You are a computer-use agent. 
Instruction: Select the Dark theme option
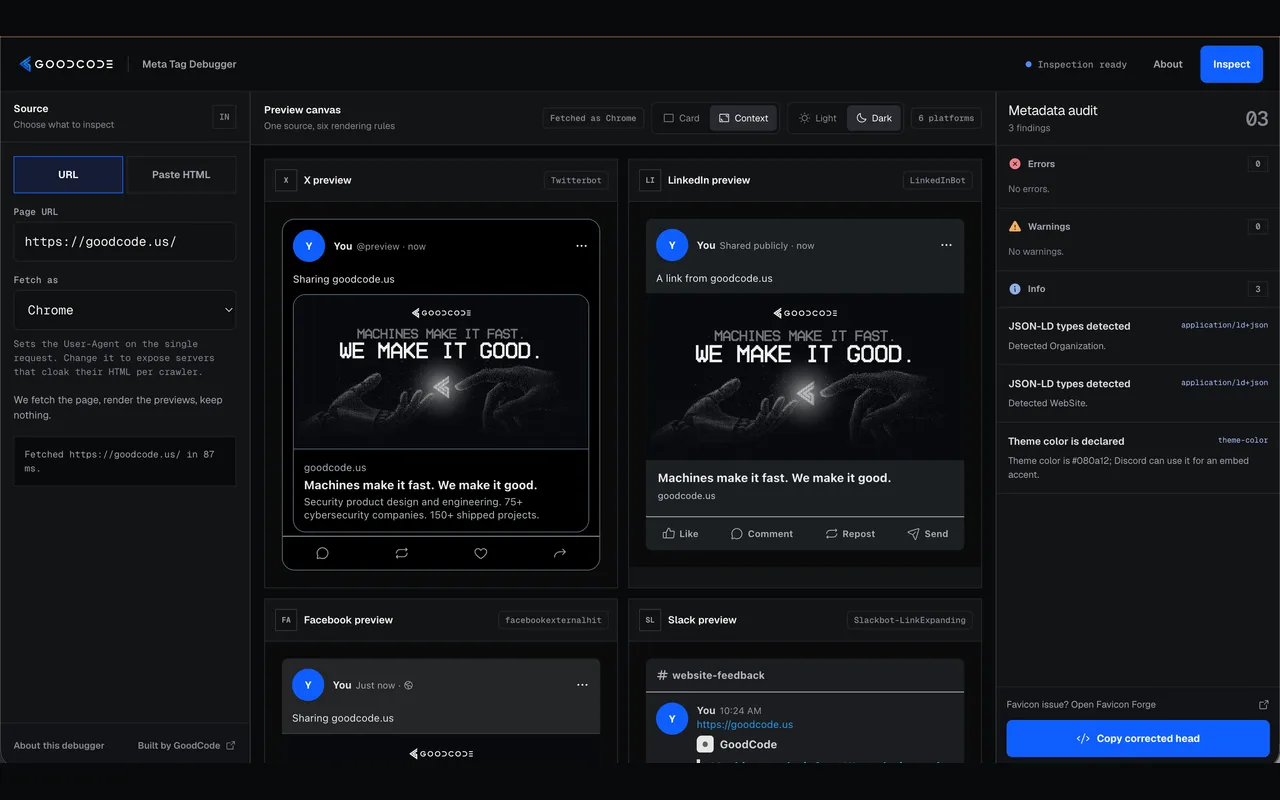(x=873, y=118)
